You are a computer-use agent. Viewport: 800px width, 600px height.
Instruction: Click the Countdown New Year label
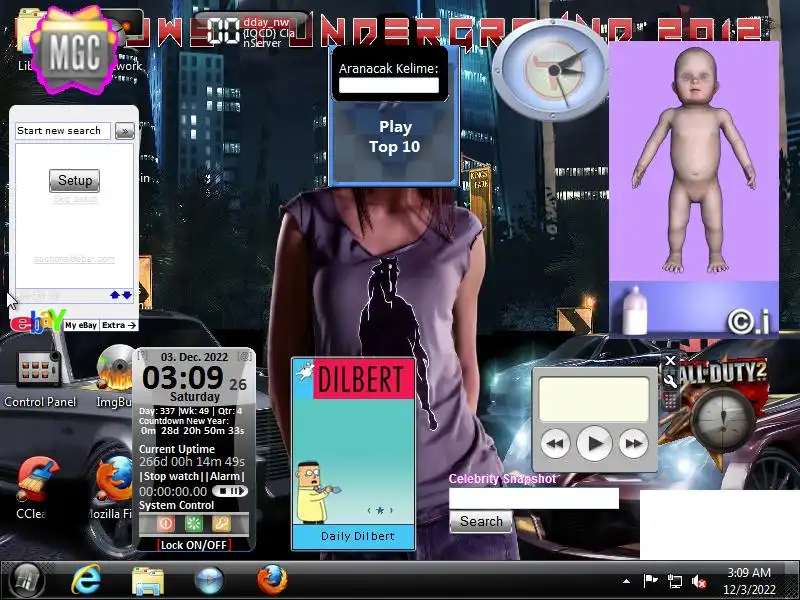[x=184, y=421]
